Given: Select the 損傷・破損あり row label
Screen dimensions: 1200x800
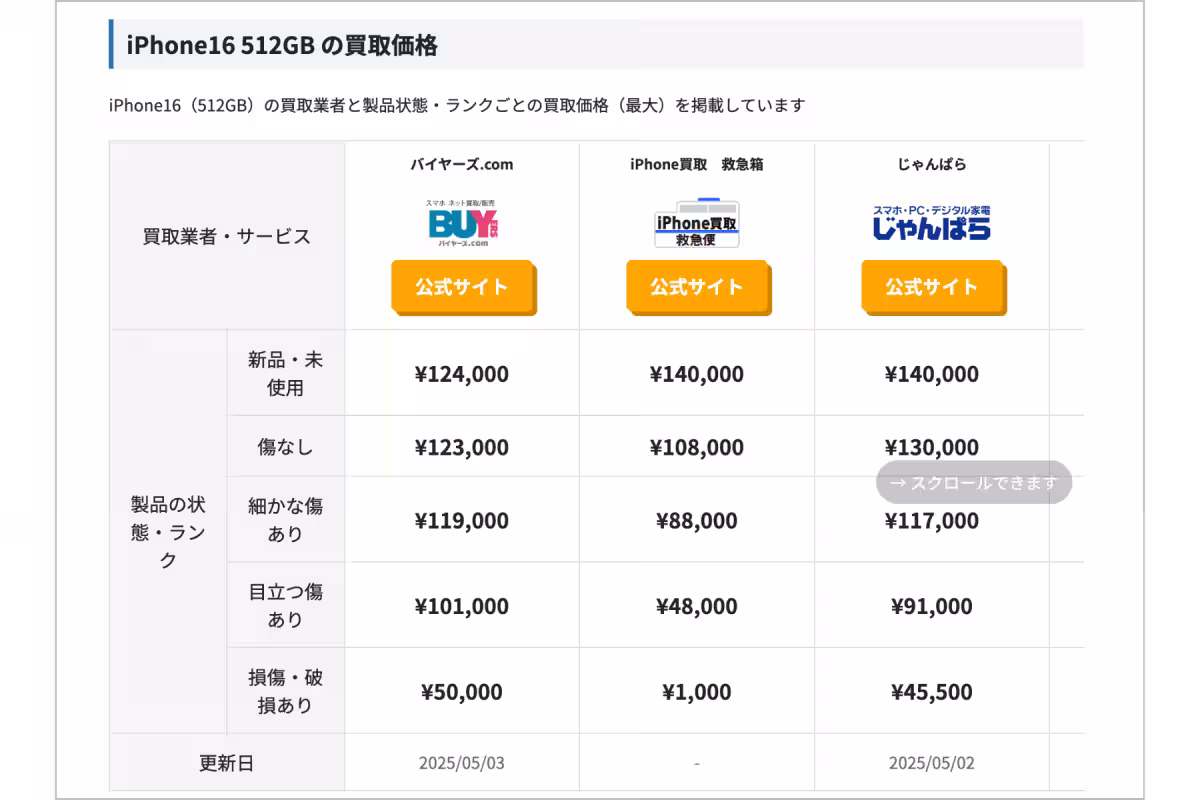Looking at the screenshot, I should click(285, 691).
